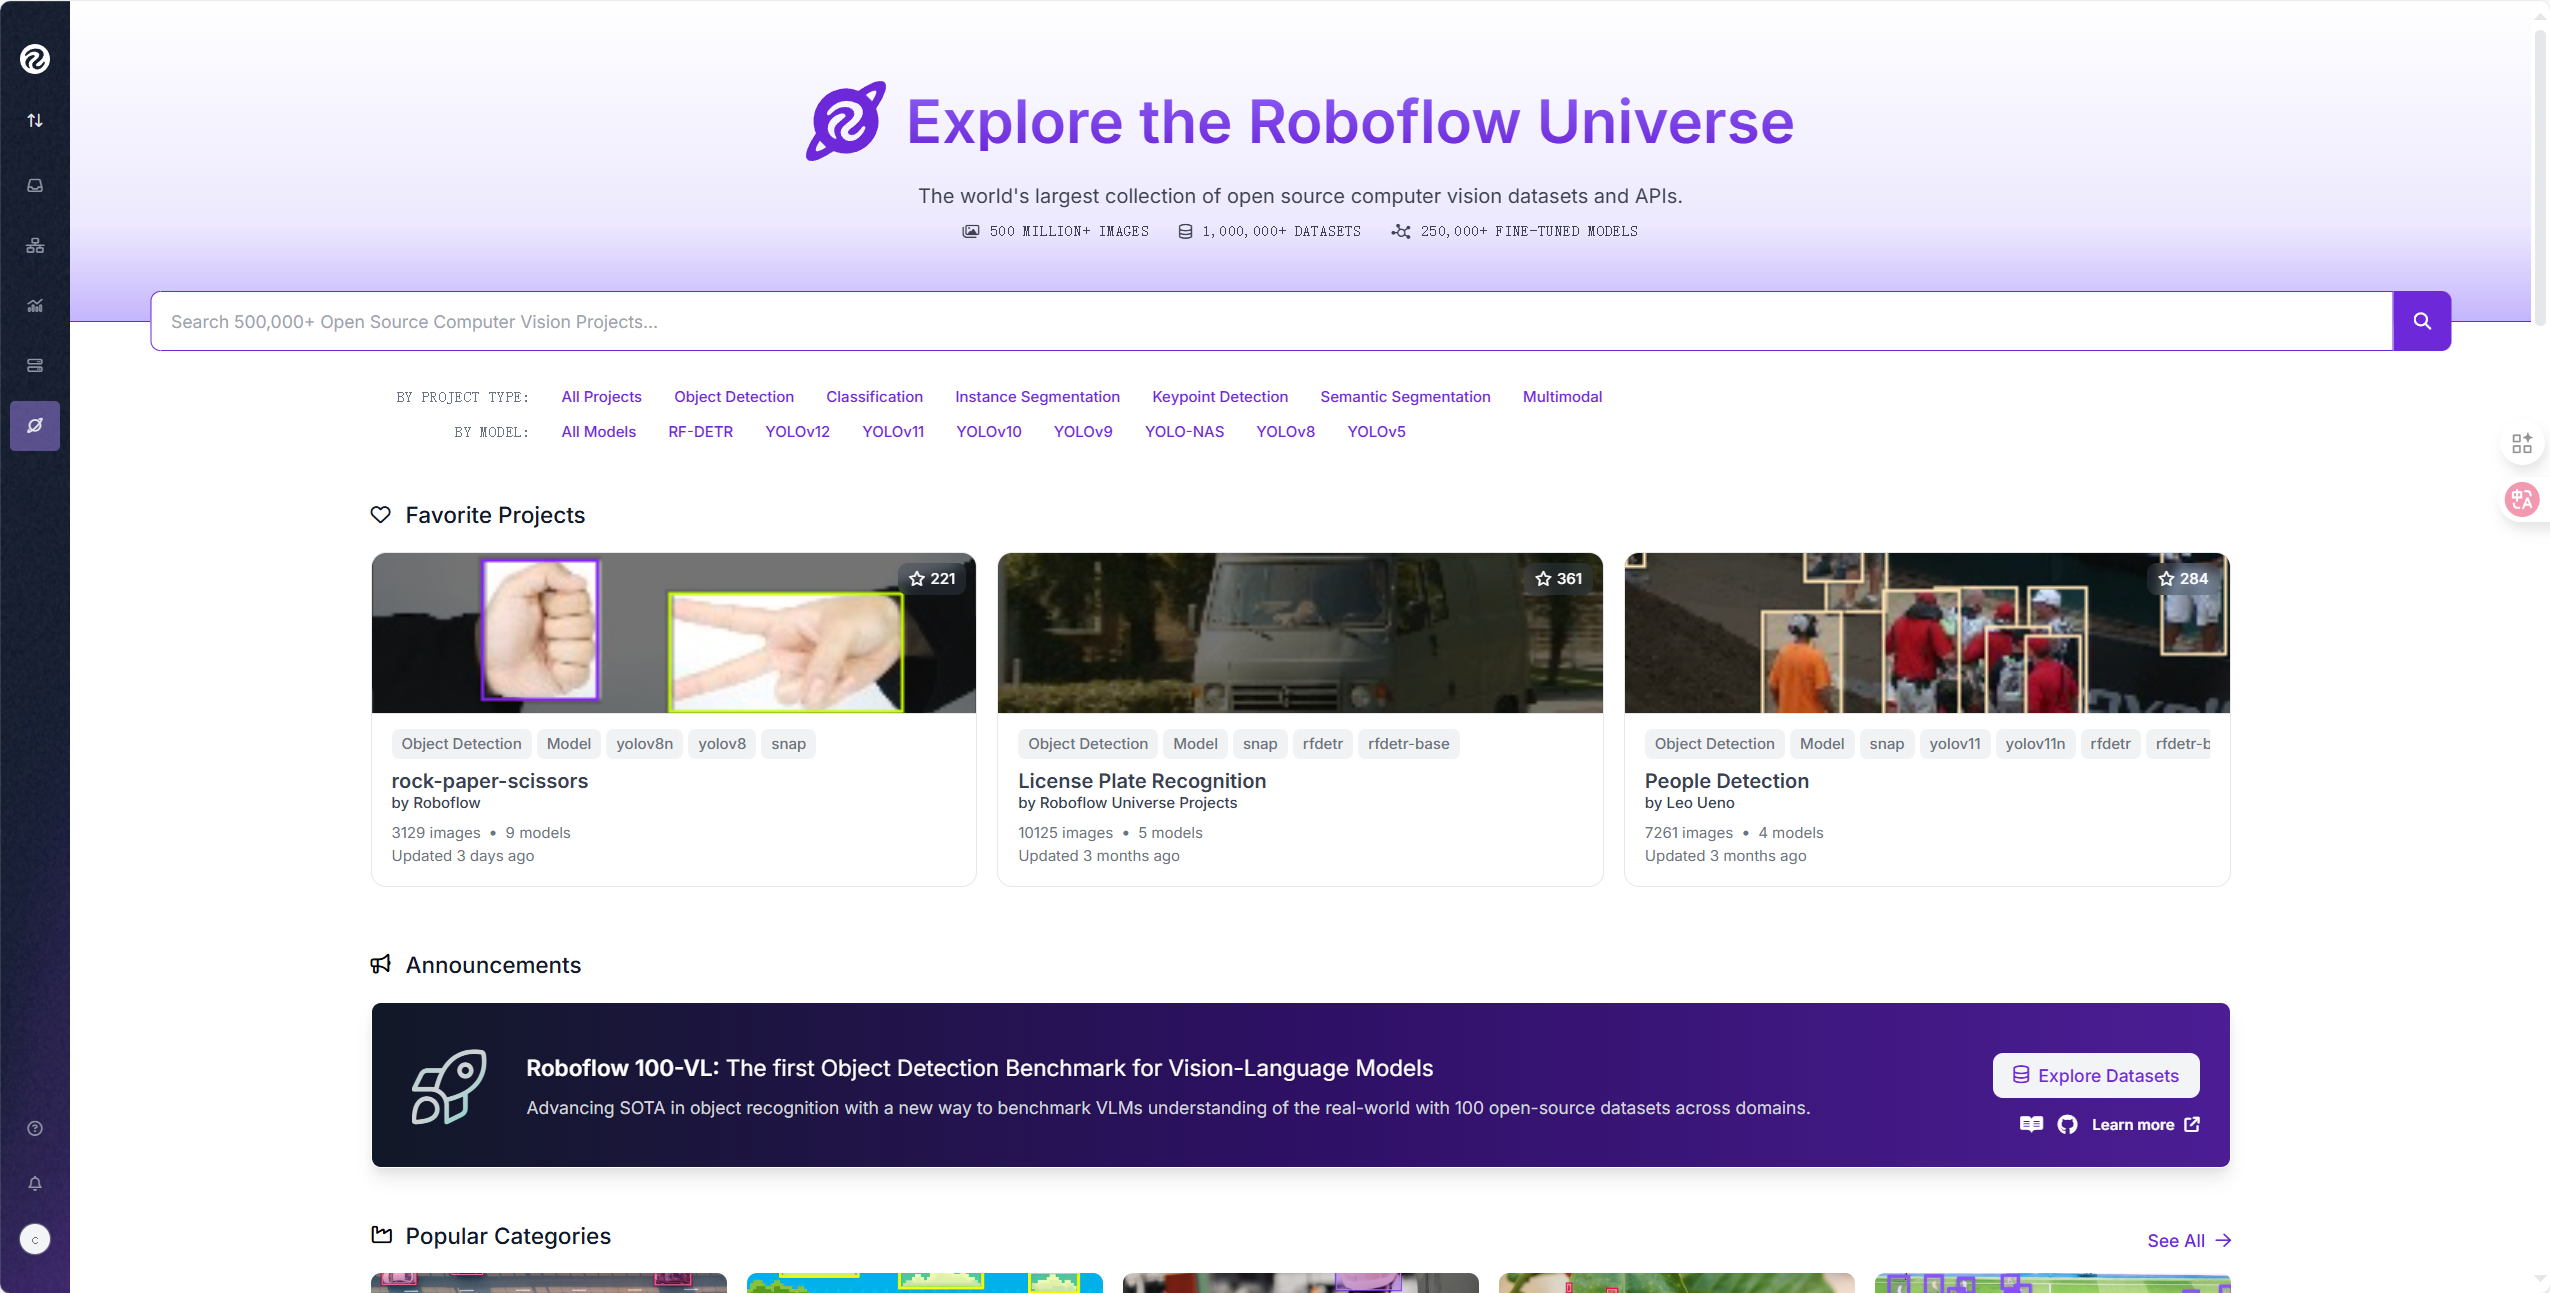The width and height of the screenshot is (2550, 1293).
Task: Select the YOLOv11 model filter
Action: tap(892, 432)
